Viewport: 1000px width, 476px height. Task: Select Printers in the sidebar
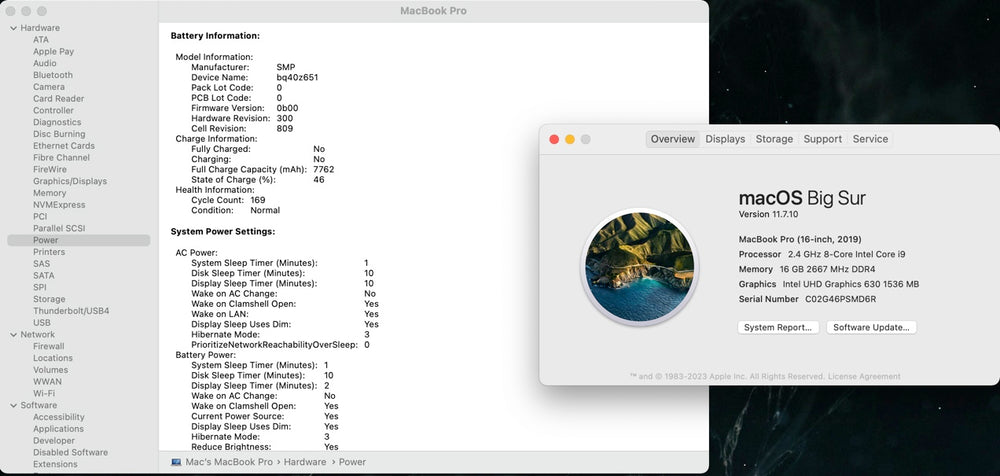click(x=49, y=252)
